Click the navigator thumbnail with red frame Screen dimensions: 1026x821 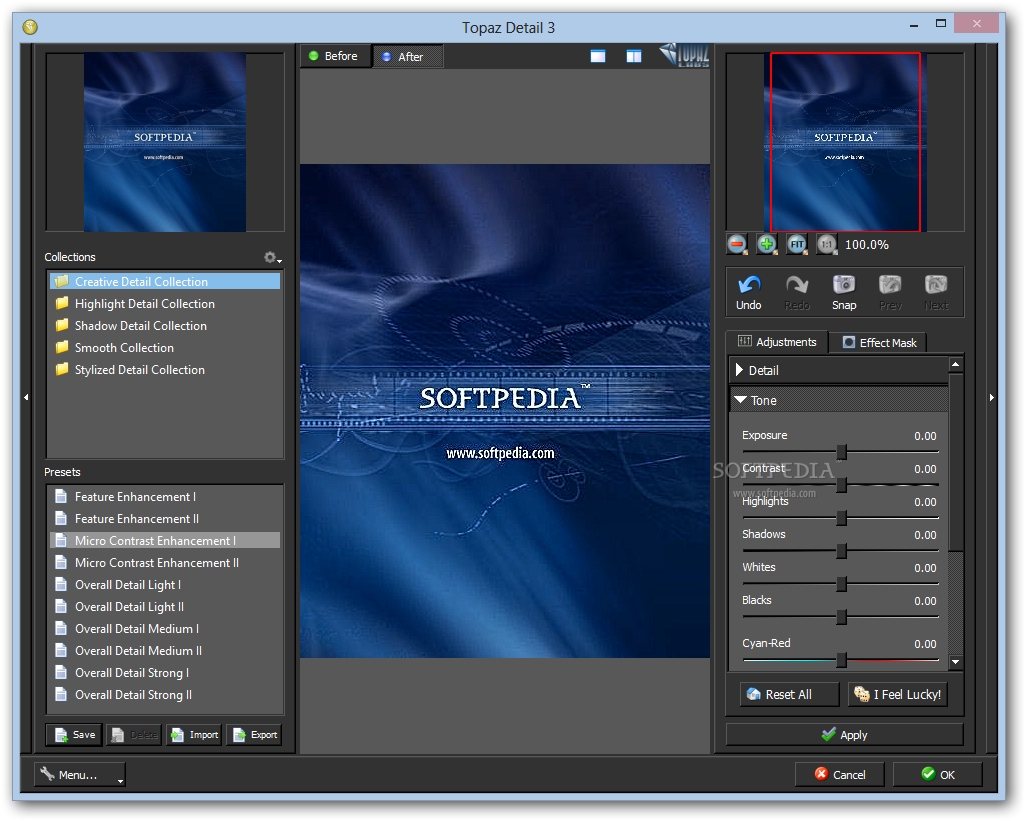tap(845, 142)
